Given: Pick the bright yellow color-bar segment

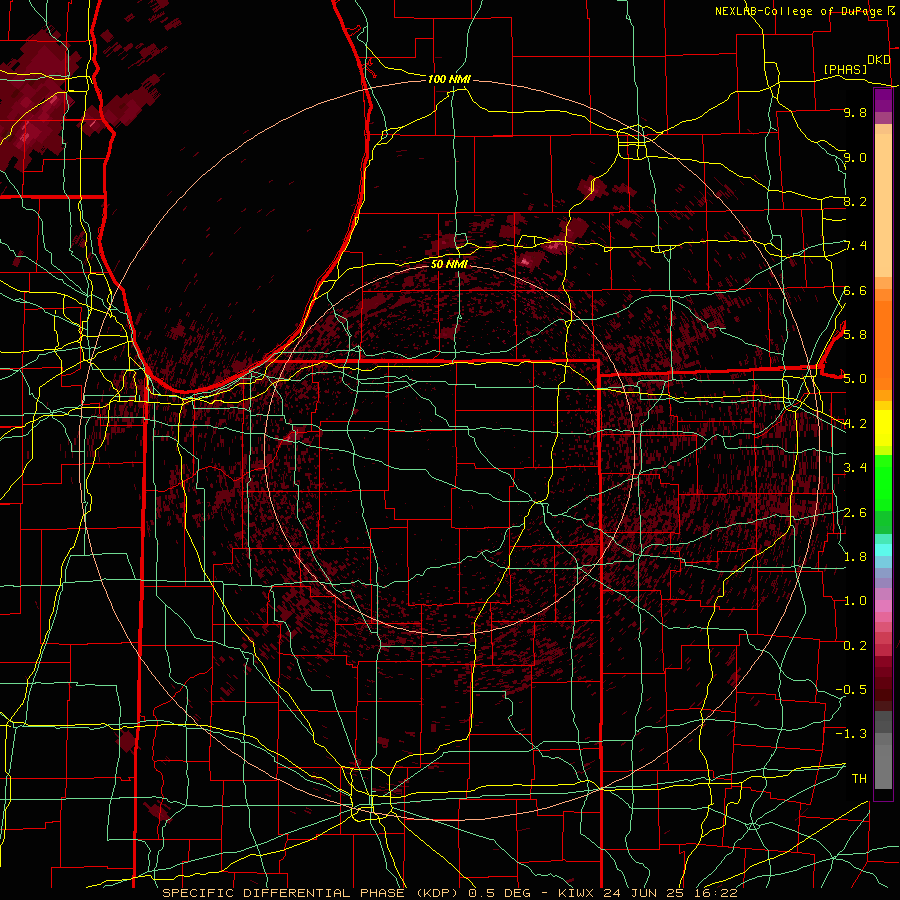Looking at the screenshot, I should [883, 428].
